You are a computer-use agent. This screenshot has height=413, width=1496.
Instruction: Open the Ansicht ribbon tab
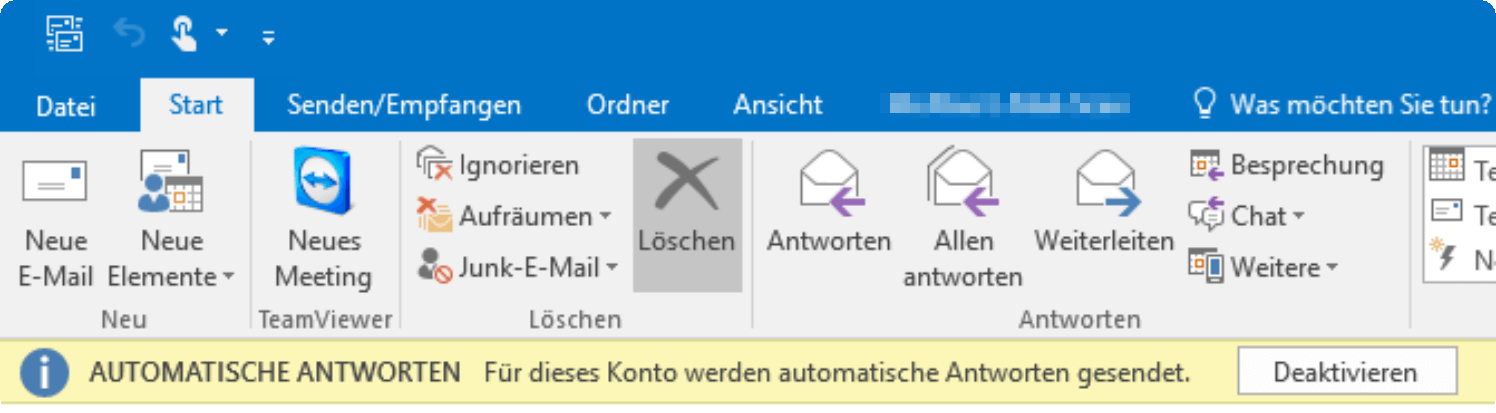(778, 105)
